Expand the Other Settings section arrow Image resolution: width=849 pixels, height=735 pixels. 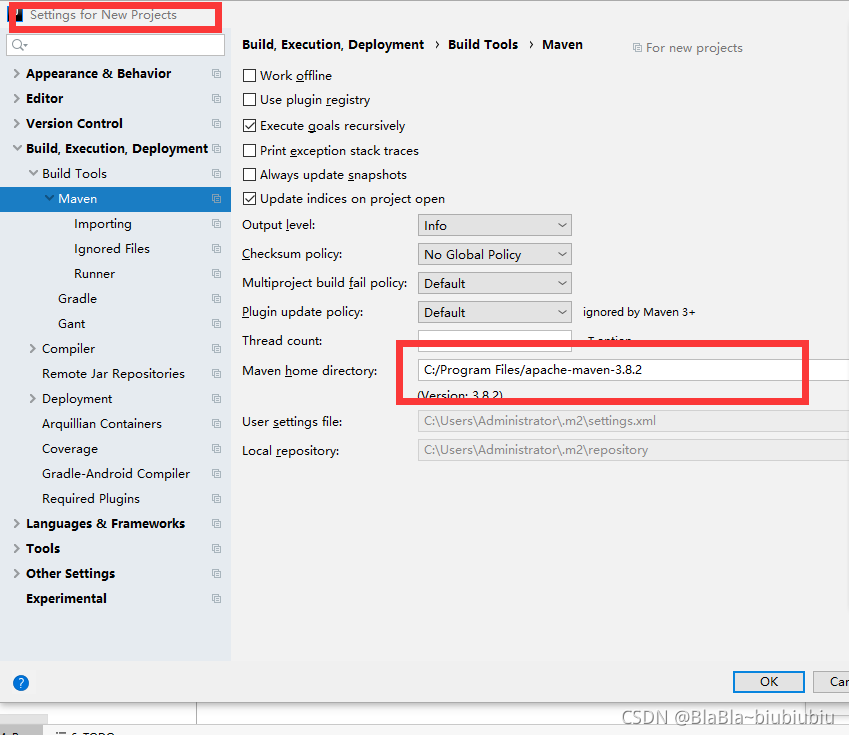pyautogui.click(x=16, y=574)
